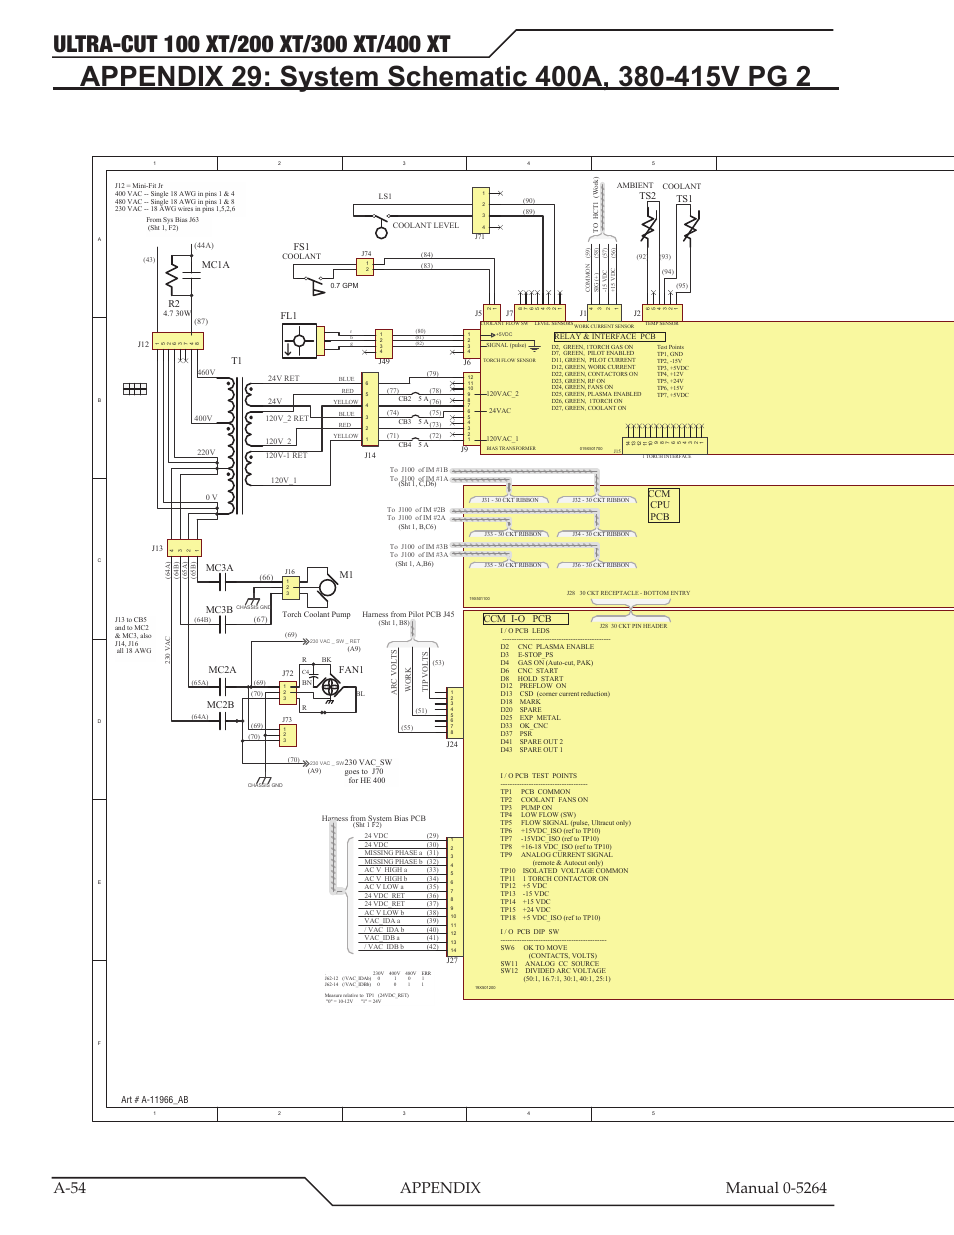Click 'From Sys Bias J63' note
This screenshot has width=954, height=1235.
tap(172, 220)
